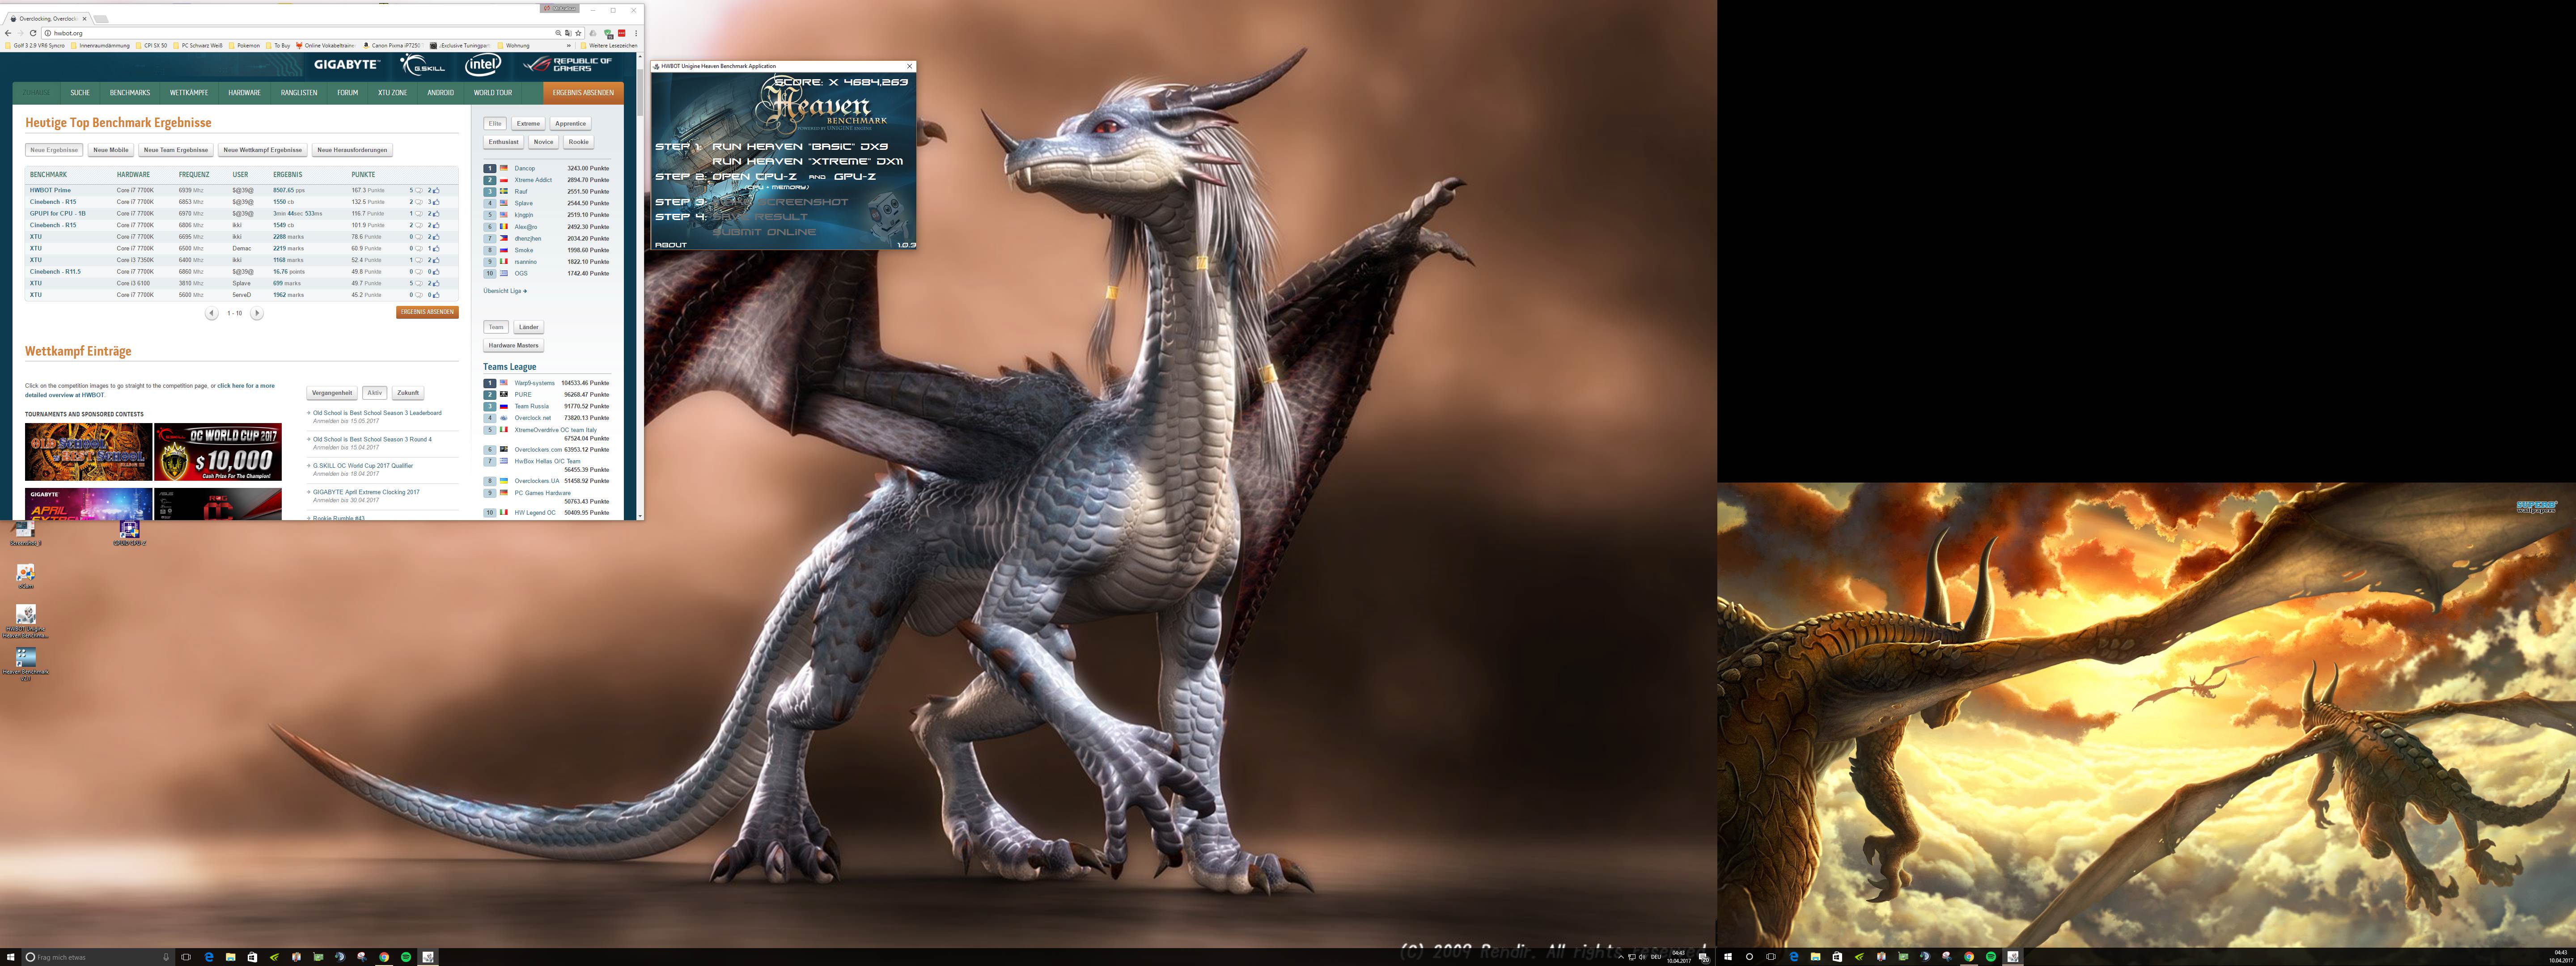2576x966 pixels.
Task: Click ABOUT in the Heaven benchmark window
Action: [671, 245]
